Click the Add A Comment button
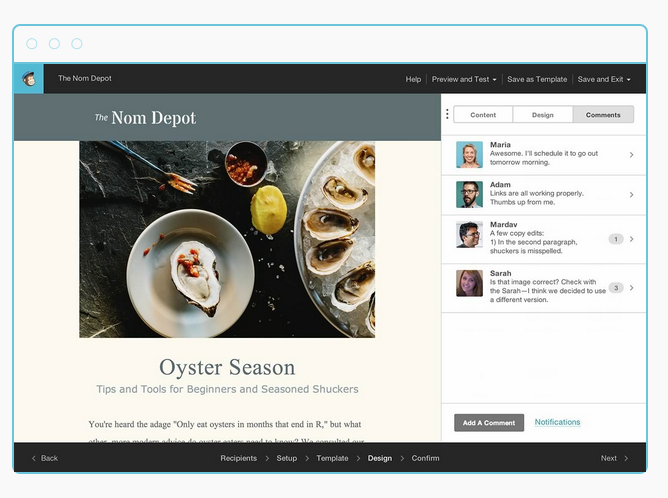Viewport: 668px width, 498px height. pos(489,423)
